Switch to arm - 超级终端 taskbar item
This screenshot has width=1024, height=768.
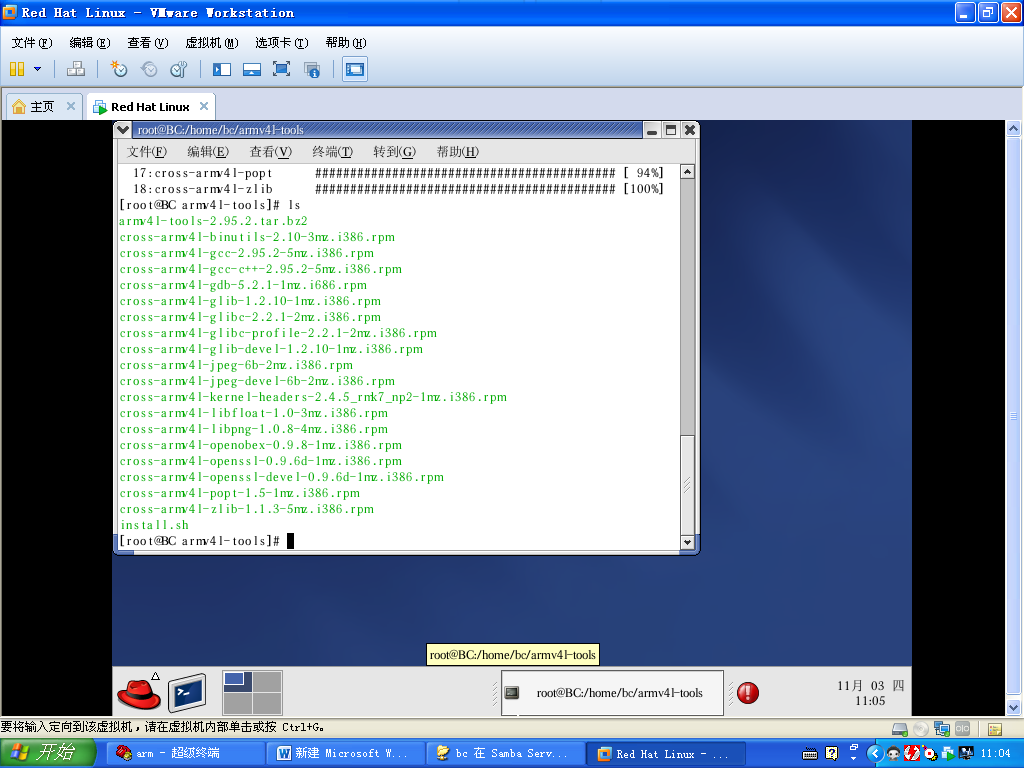(187, 753)
